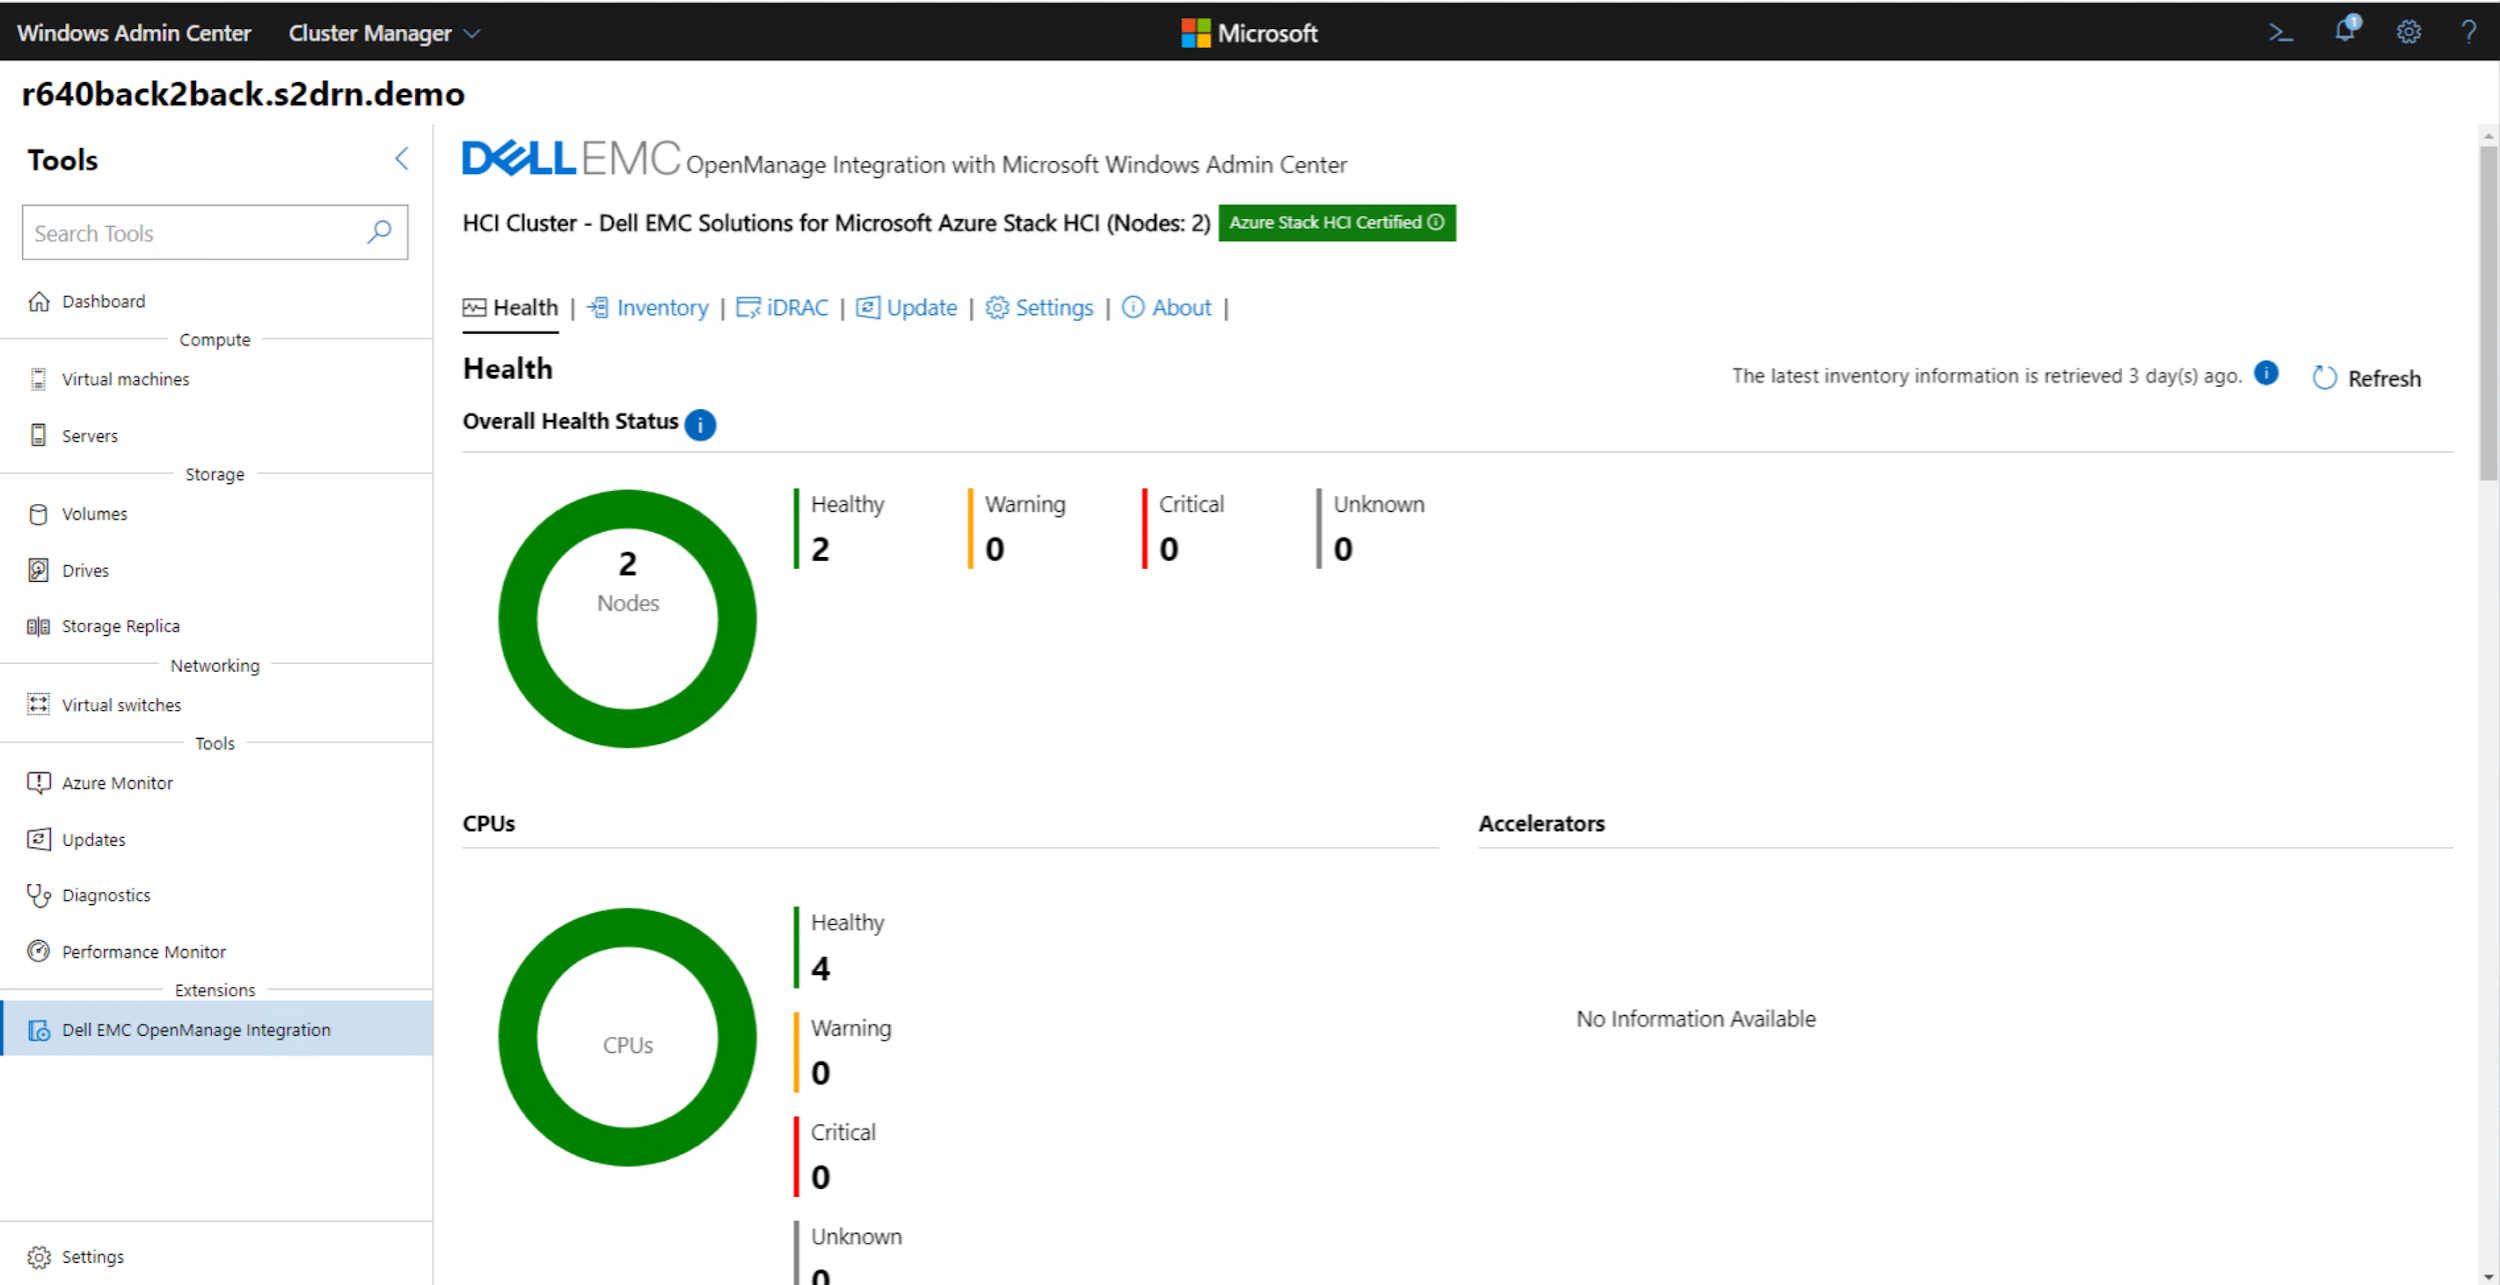Screen dimensions: 2500x1285
Task: Click the Dell EMC logo
Action: pyautogui.click(x=570, y=159)
